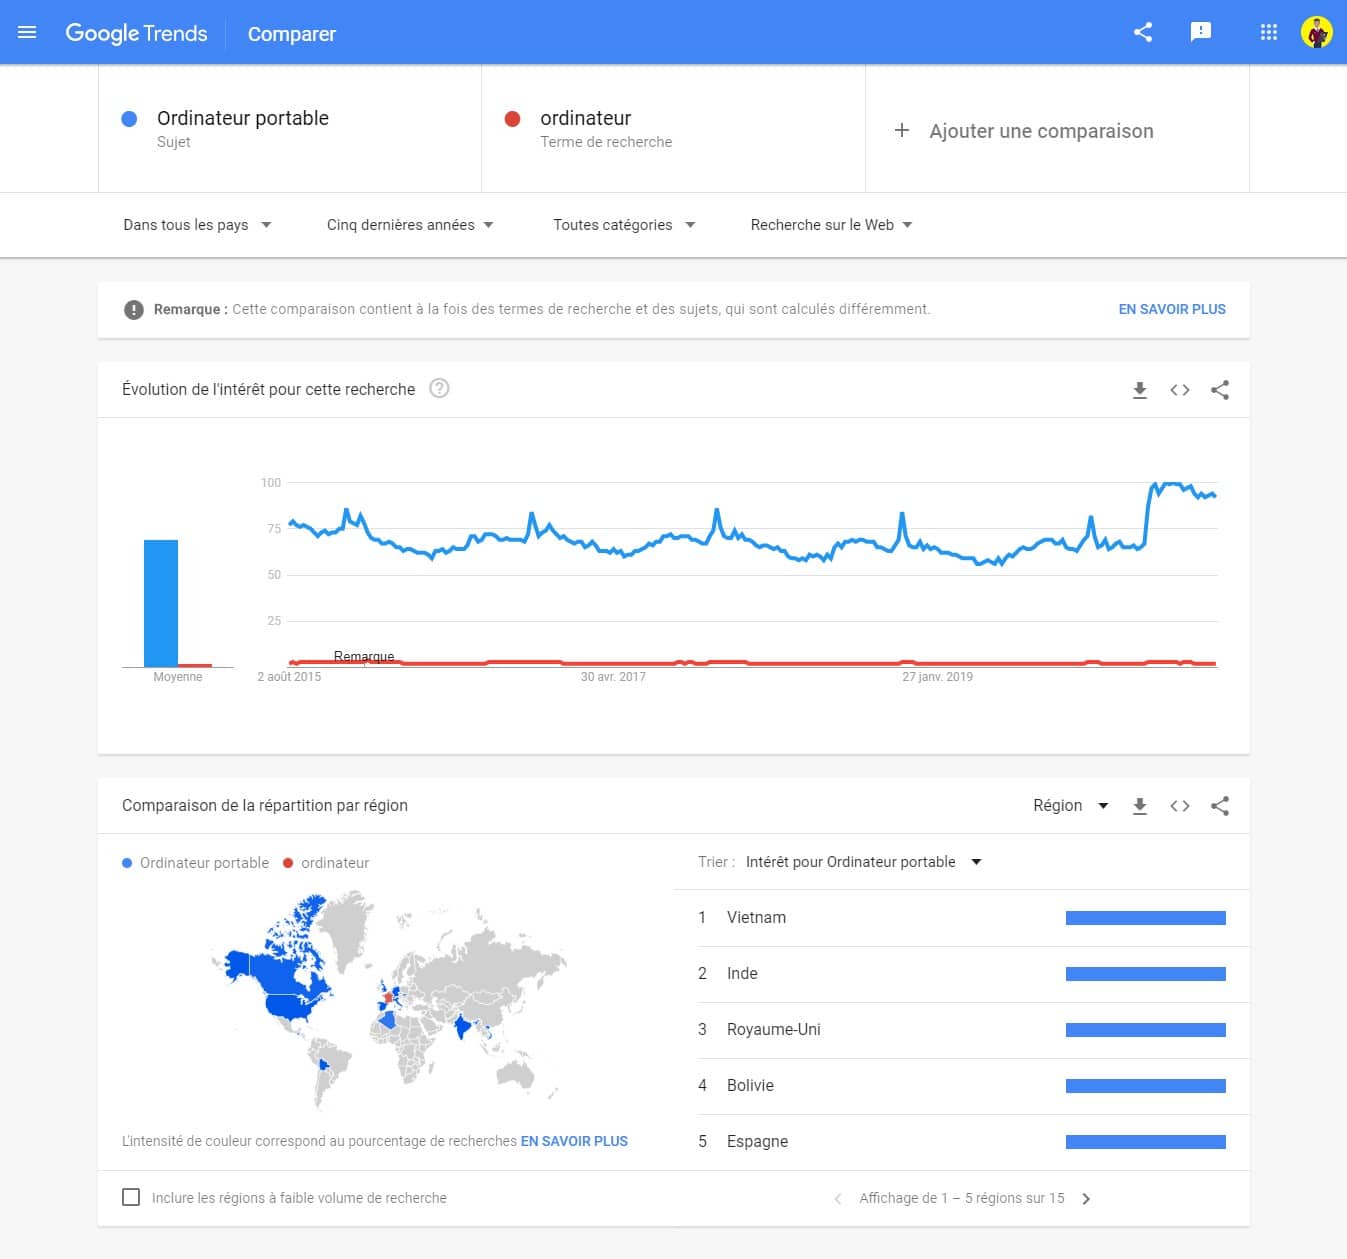Click the blue dot next to Ordinateur portable
1347x1259 pixels.
tap(129, 119)
